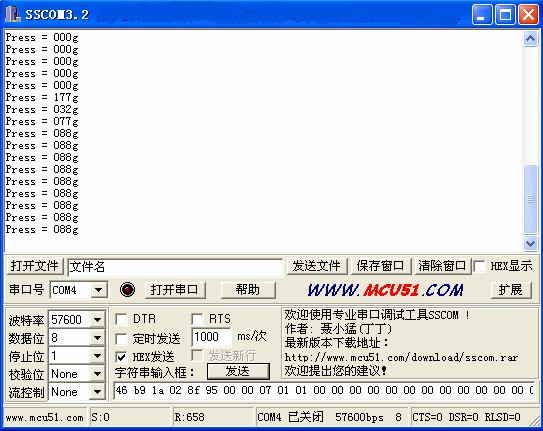This screenshot has height=431, width=543.
Task: Click the up arrow of output scrollbar
Action: click(x=530, y=38)
